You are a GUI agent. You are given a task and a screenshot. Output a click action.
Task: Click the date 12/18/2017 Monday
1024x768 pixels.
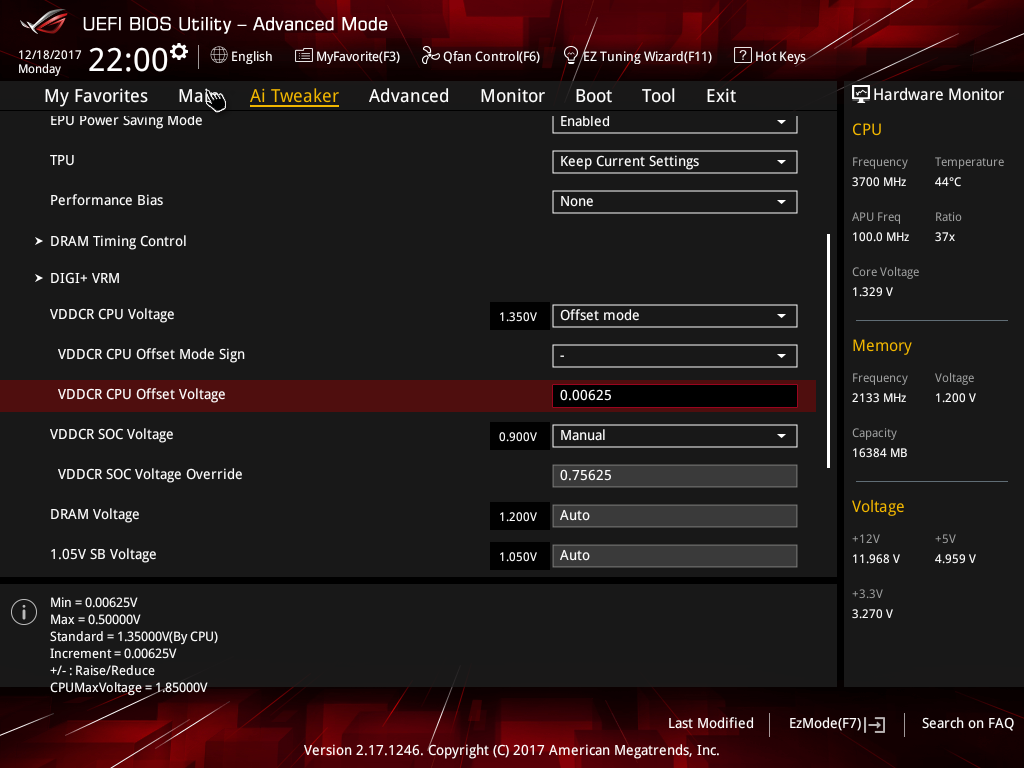click(50, 61)
